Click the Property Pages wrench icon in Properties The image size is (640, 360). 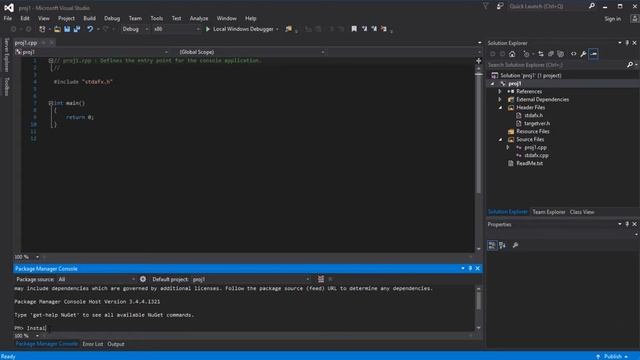[x=516, y=245]
